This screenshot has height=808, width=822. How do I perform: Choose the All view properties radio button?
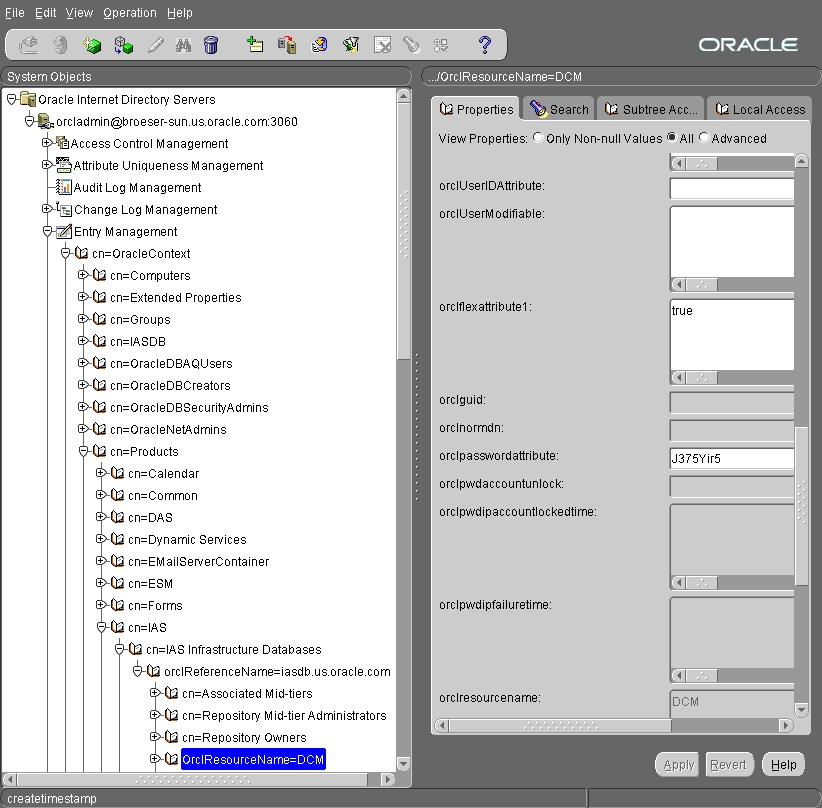tap(672, 137)
